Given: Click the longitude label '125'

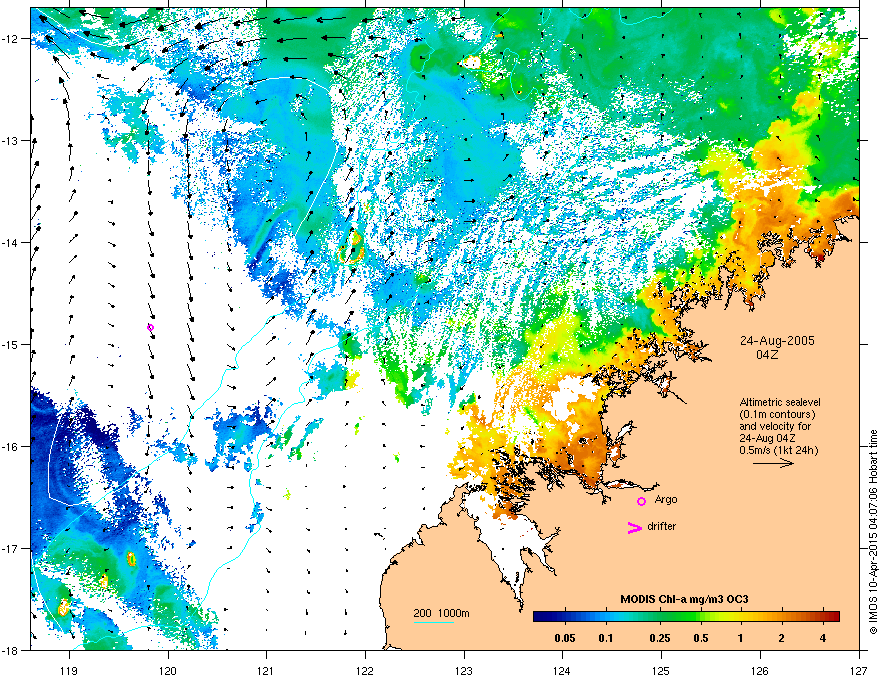Looking at the screenshot, I should 661,670.
